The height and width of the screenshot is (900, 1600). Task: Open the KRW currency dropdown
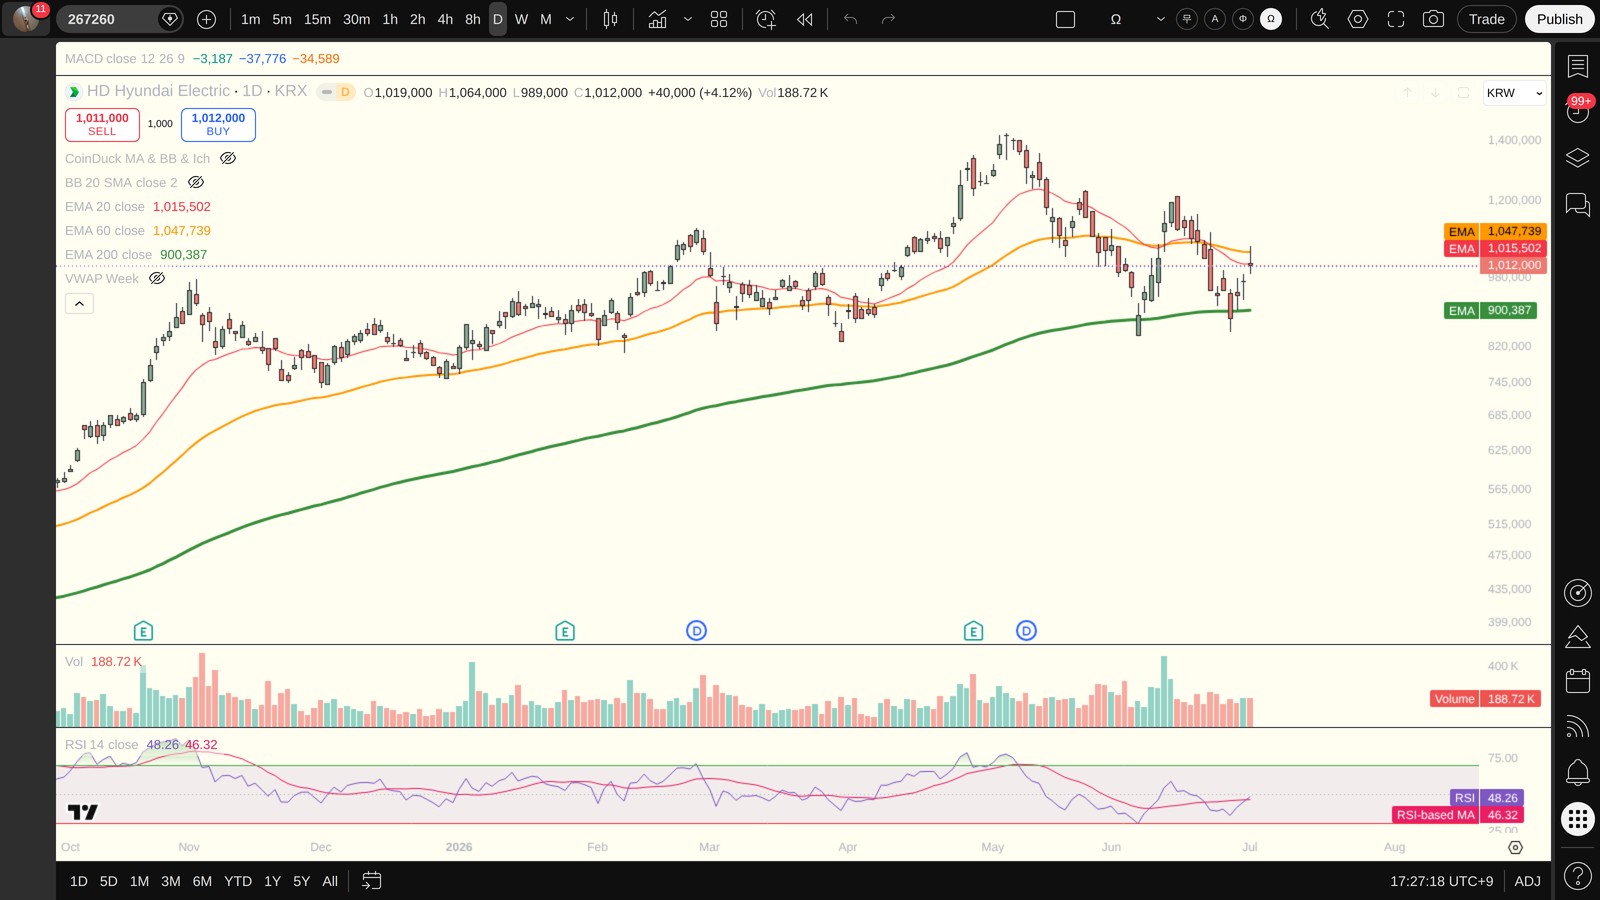1514,93
